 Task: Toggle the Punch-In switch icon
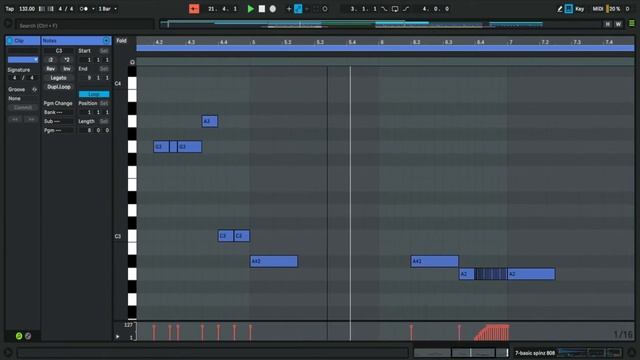(x=384, y=9)
